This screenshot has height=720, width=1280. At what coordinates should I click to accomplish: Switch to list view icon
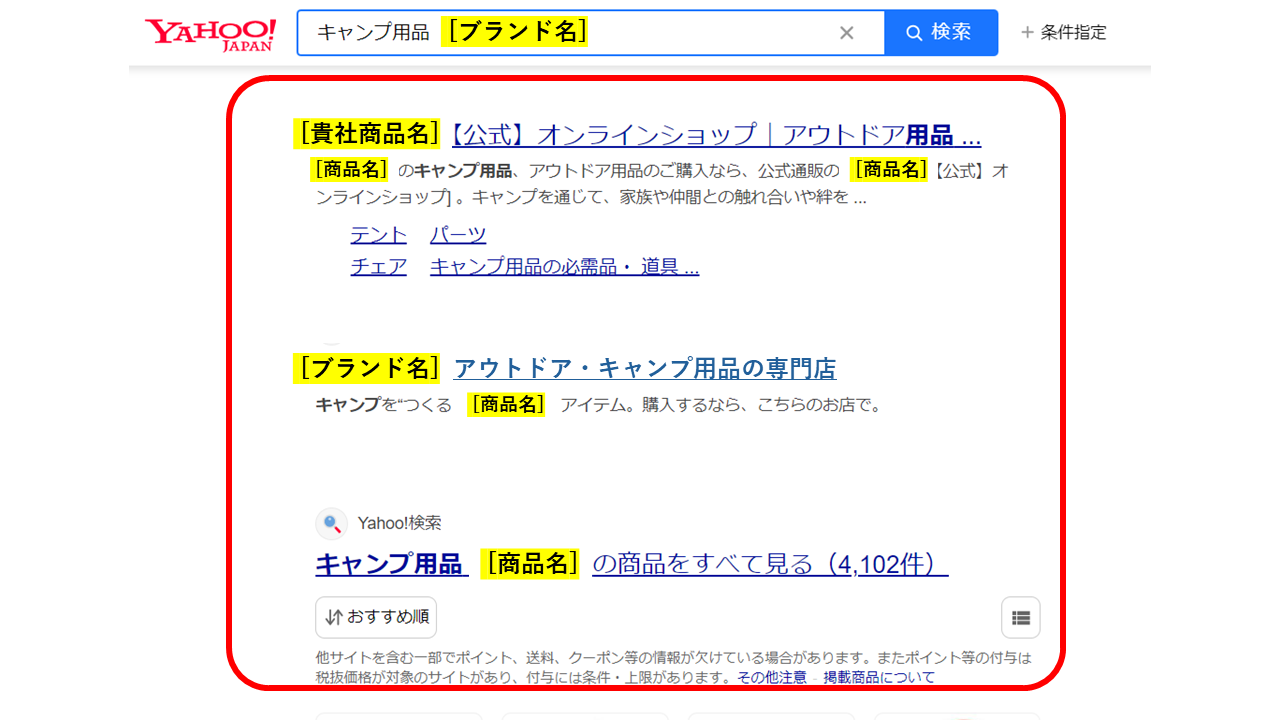click(1020, 617)
